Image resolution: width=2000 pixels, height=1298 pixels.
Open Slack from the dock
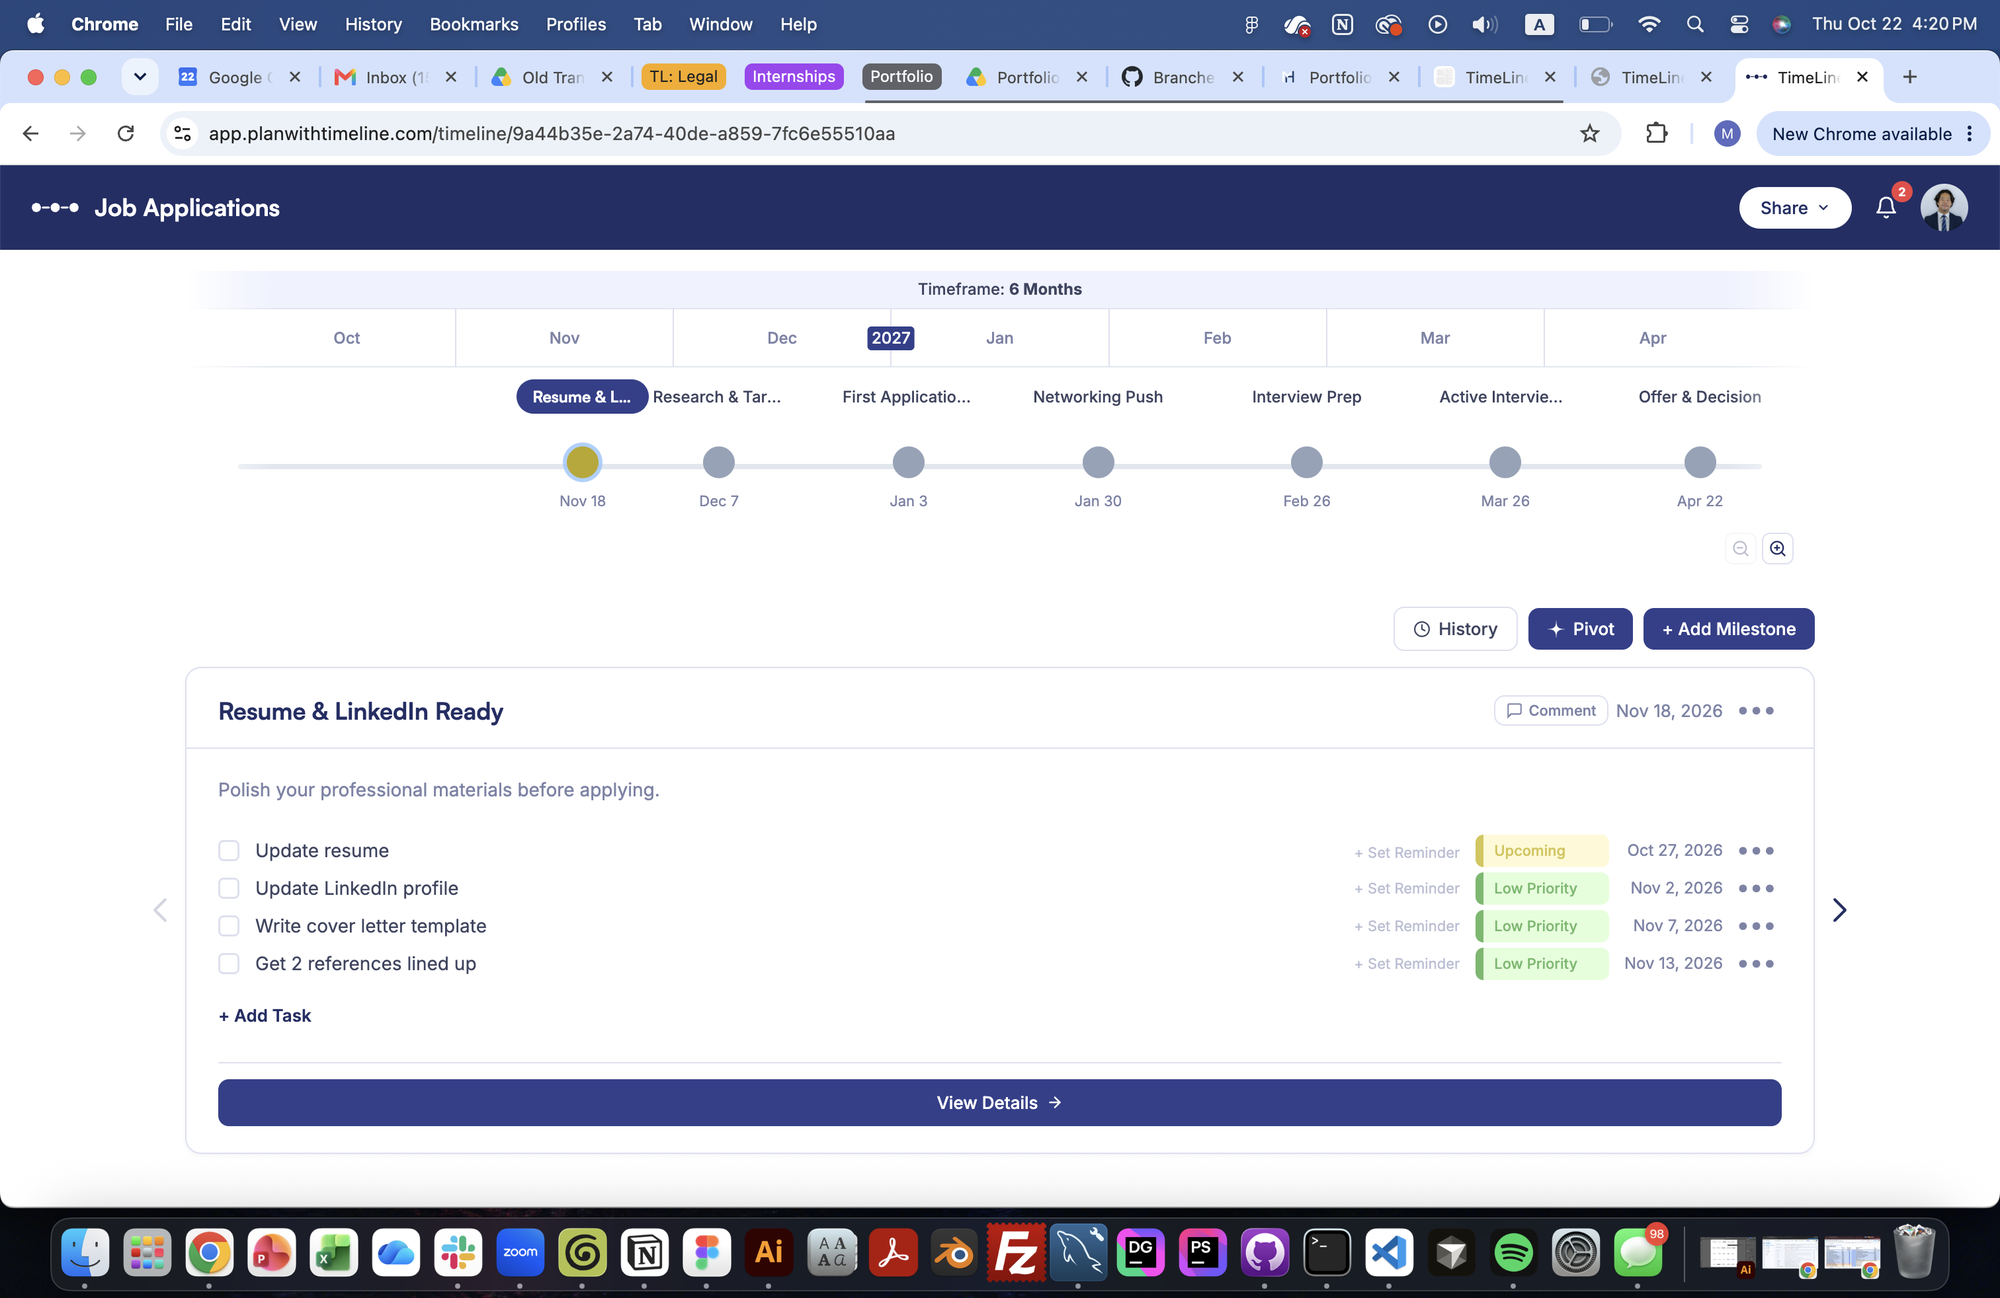(x=458, y=1252)
